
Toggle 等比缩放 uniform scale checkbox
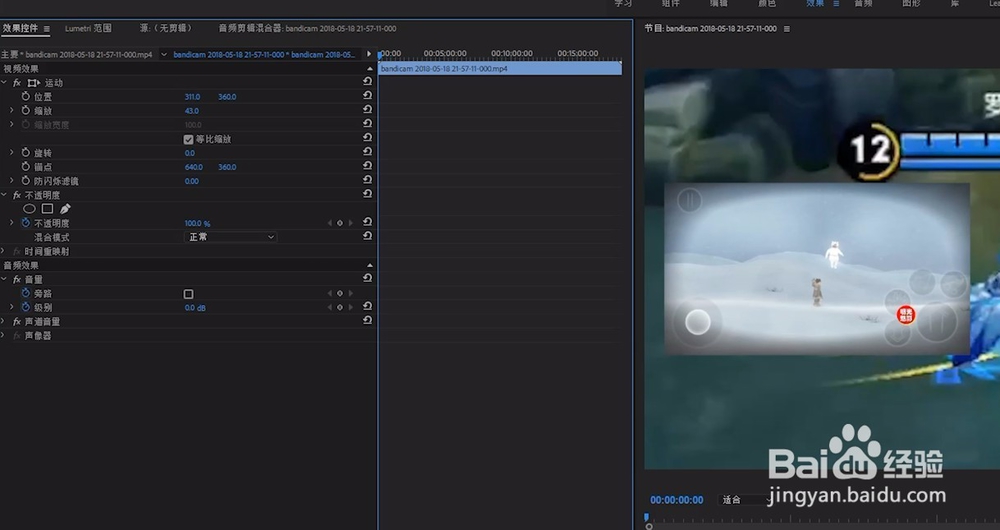tap(188, 139)
